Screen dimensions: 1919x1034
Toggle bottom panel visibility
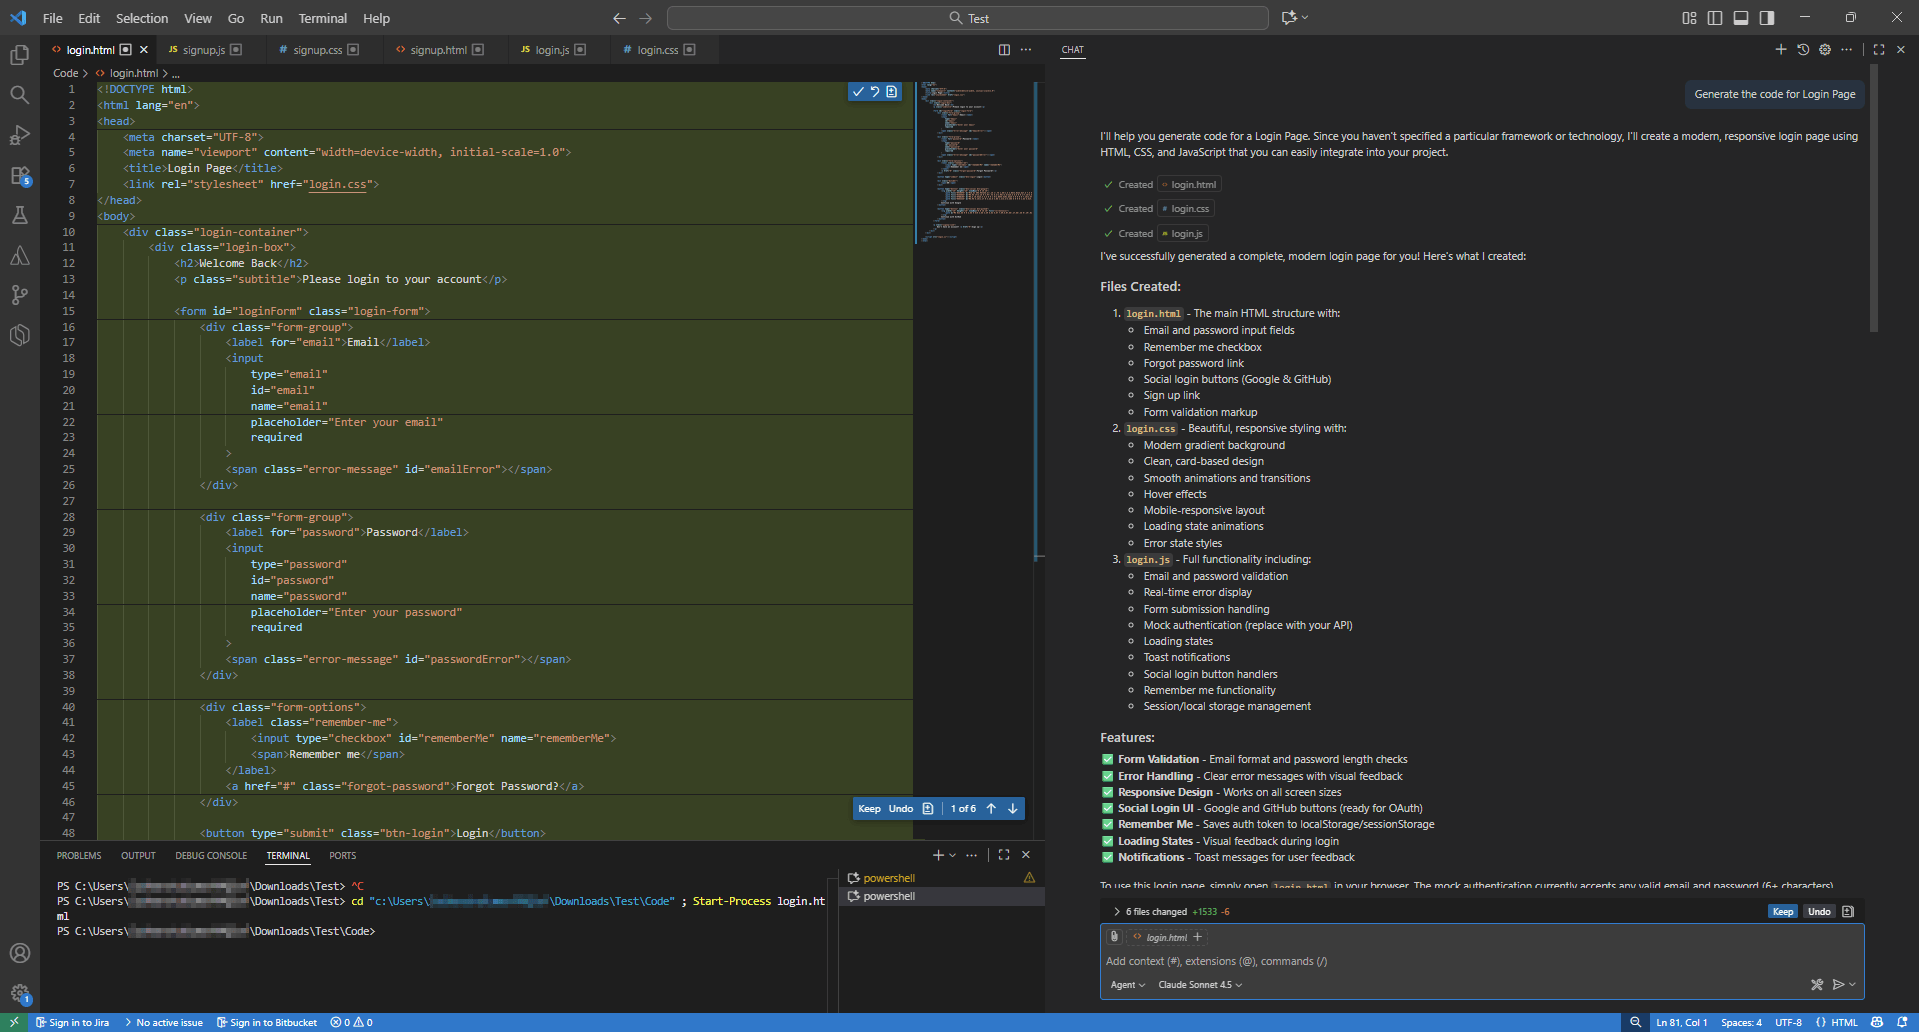[1741, 18]
